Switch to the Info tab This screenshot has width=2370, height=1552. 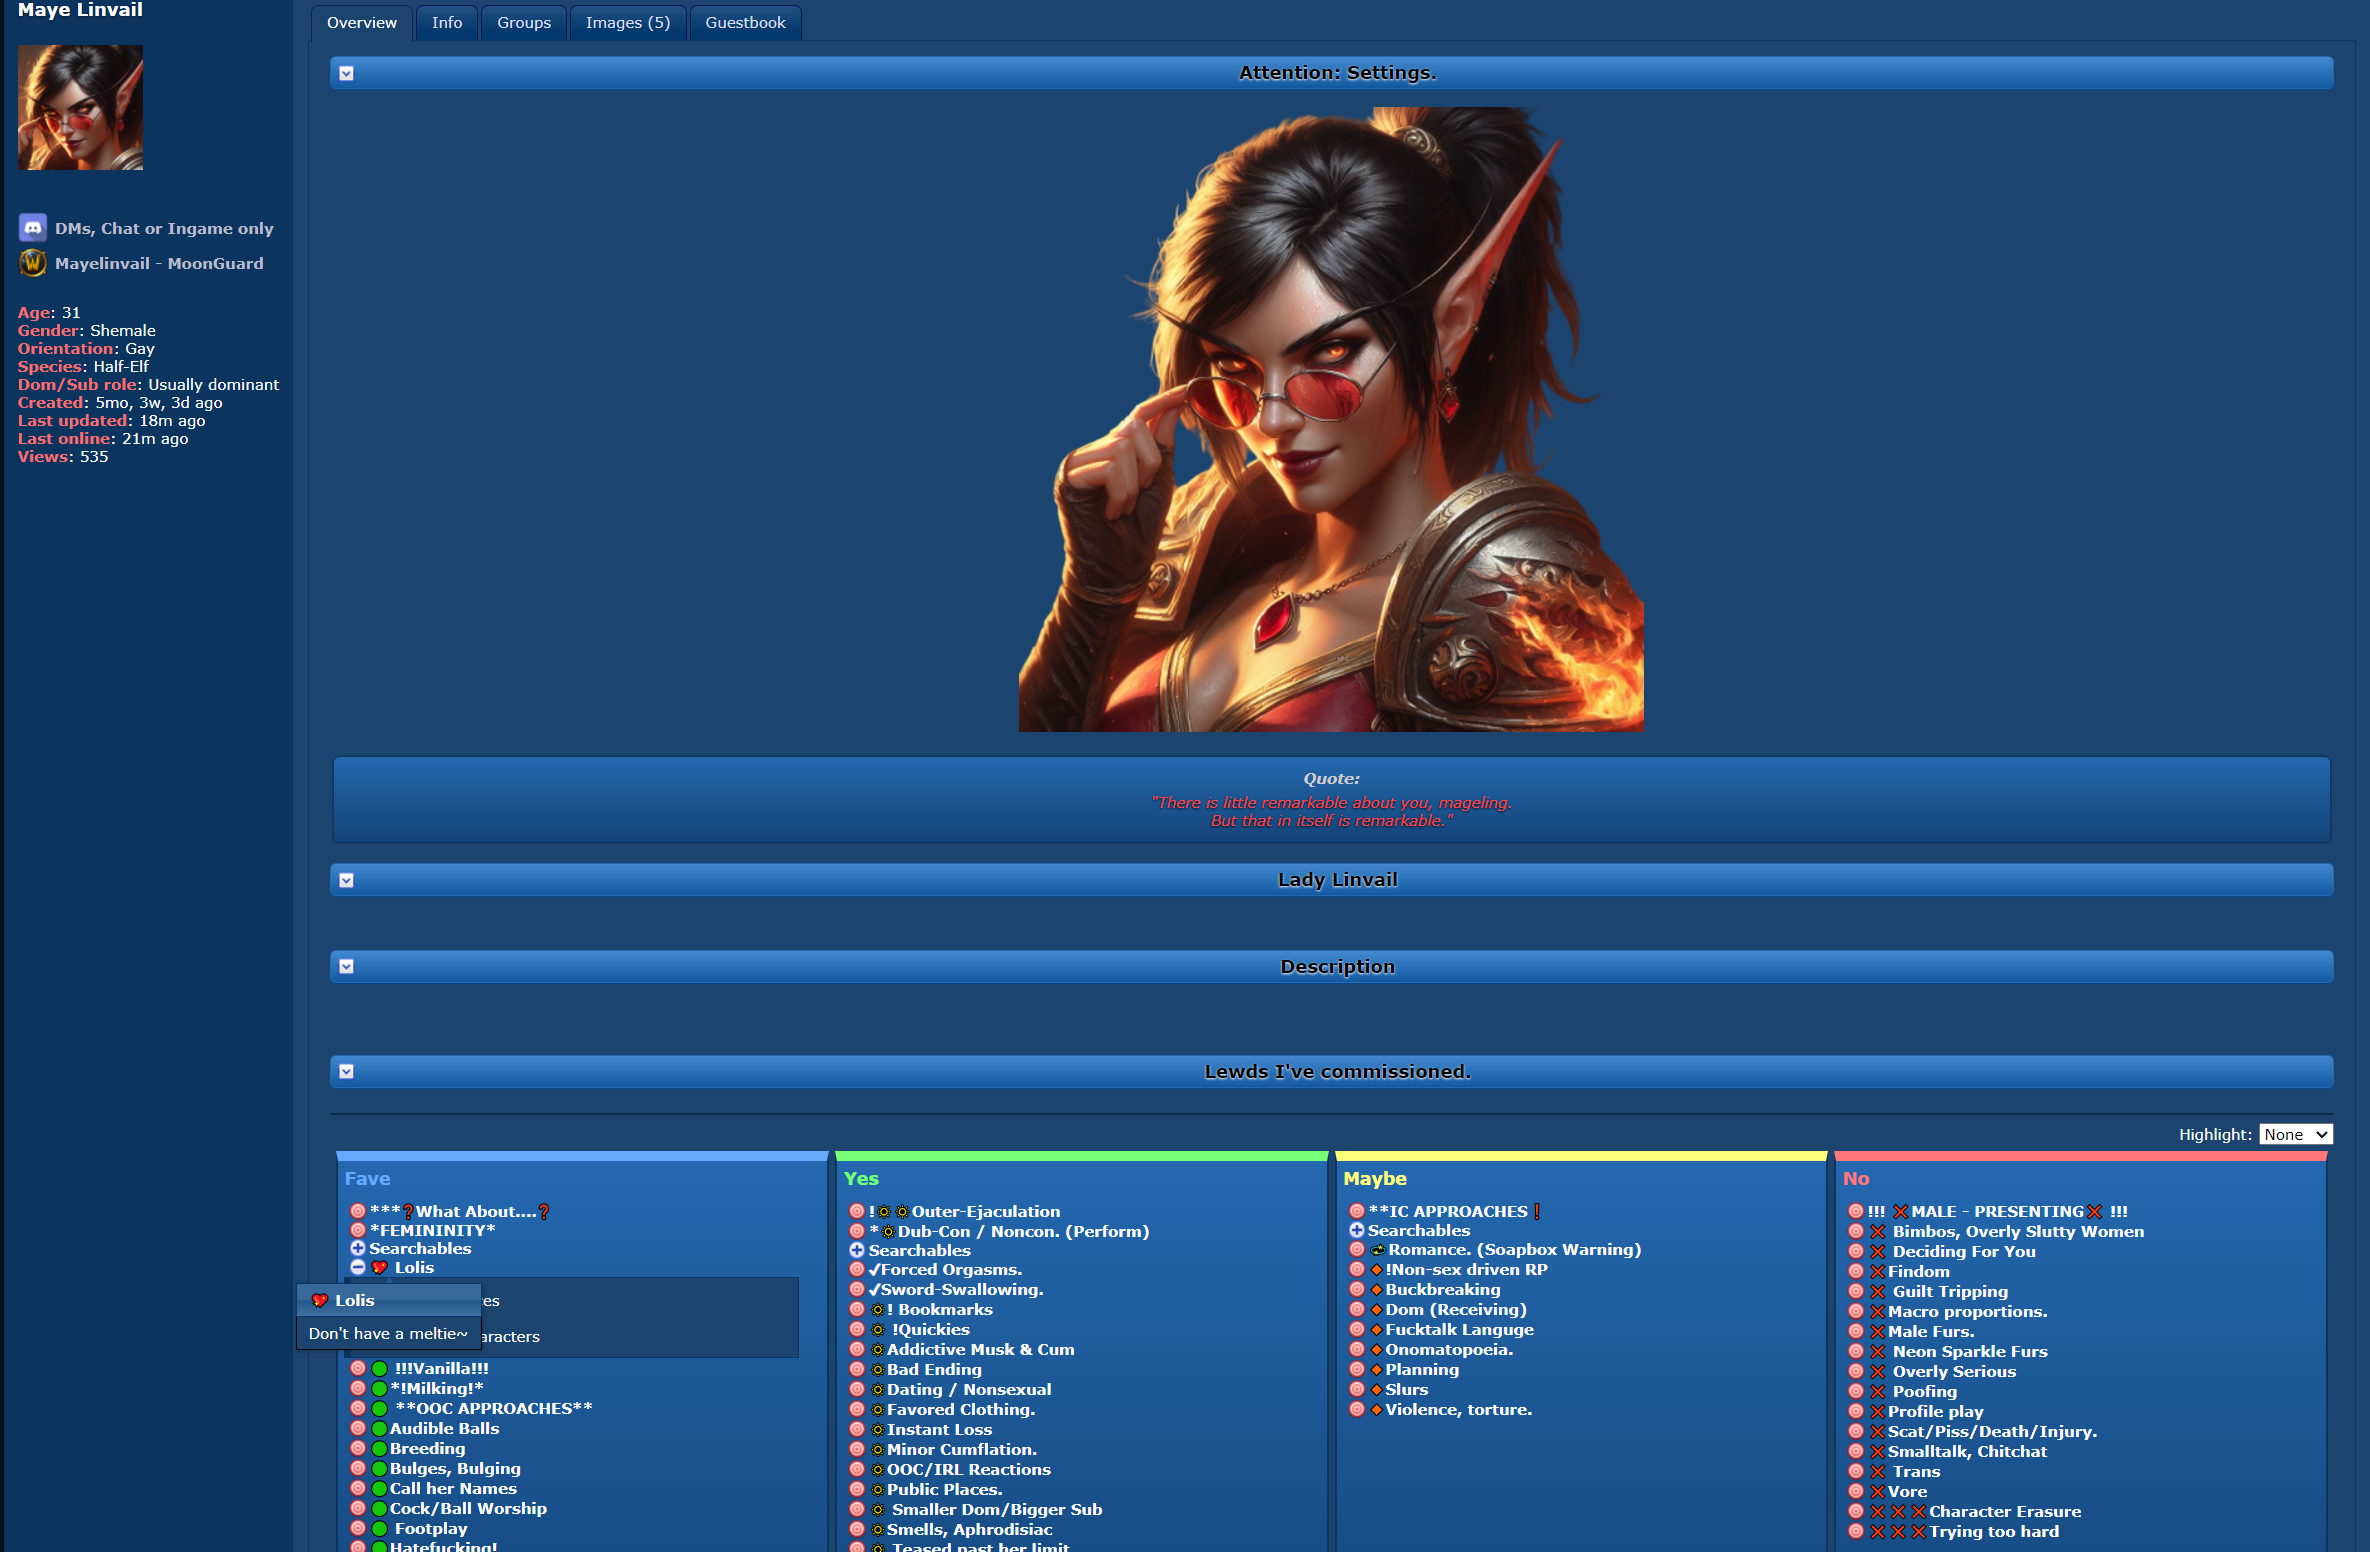click(x=447, y=22)
